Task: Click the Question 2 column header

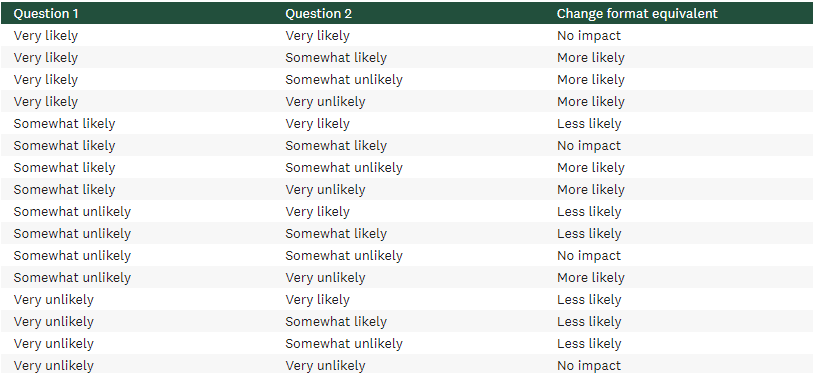Action: (318, 13)
